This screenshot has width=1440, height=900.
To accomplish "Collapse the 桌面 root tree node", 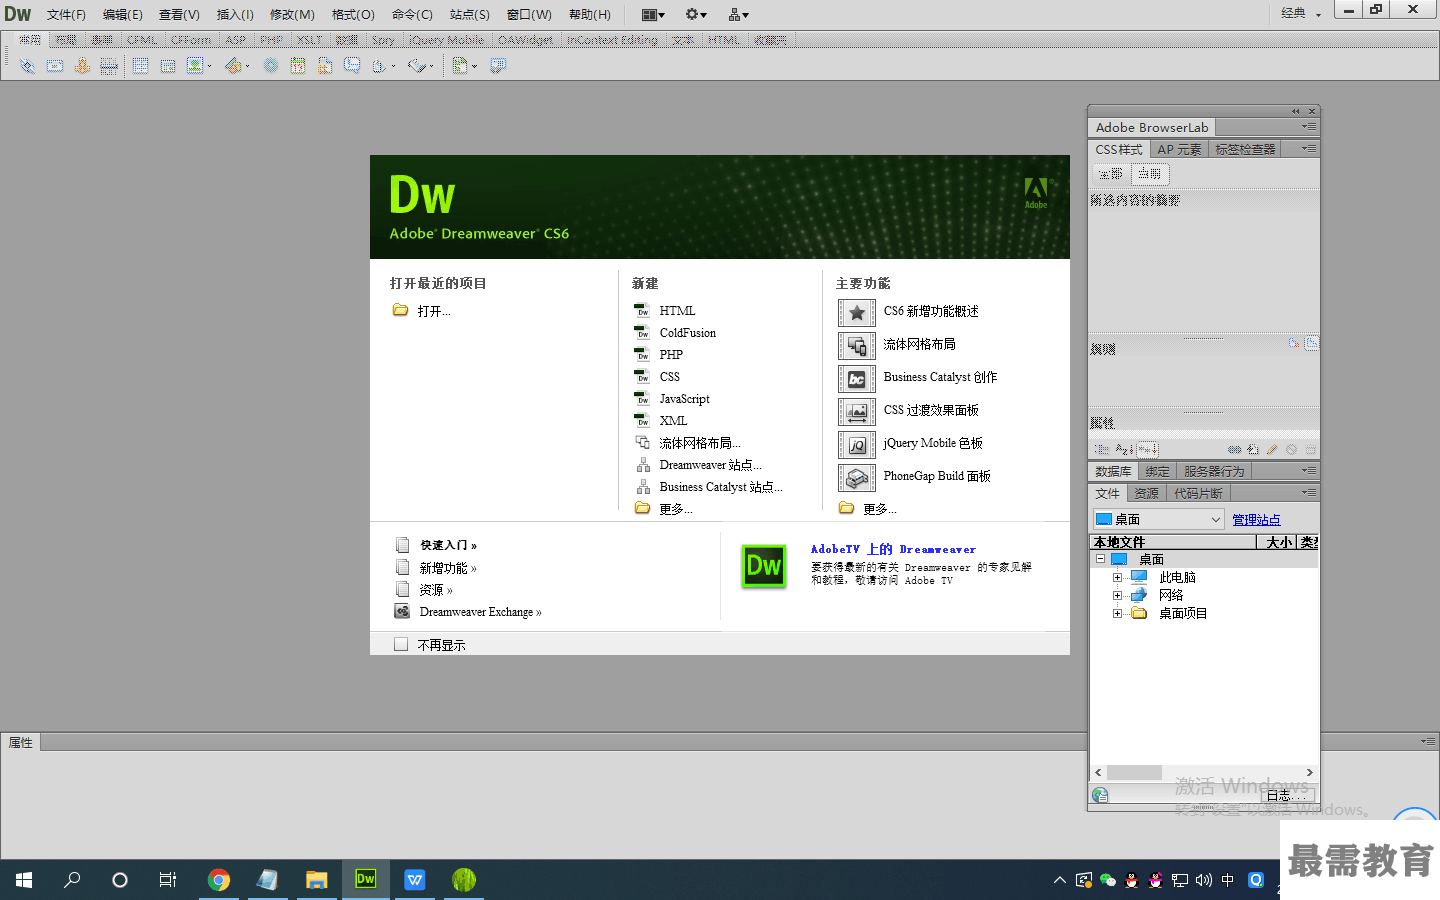I will [x=1100, y=559].
